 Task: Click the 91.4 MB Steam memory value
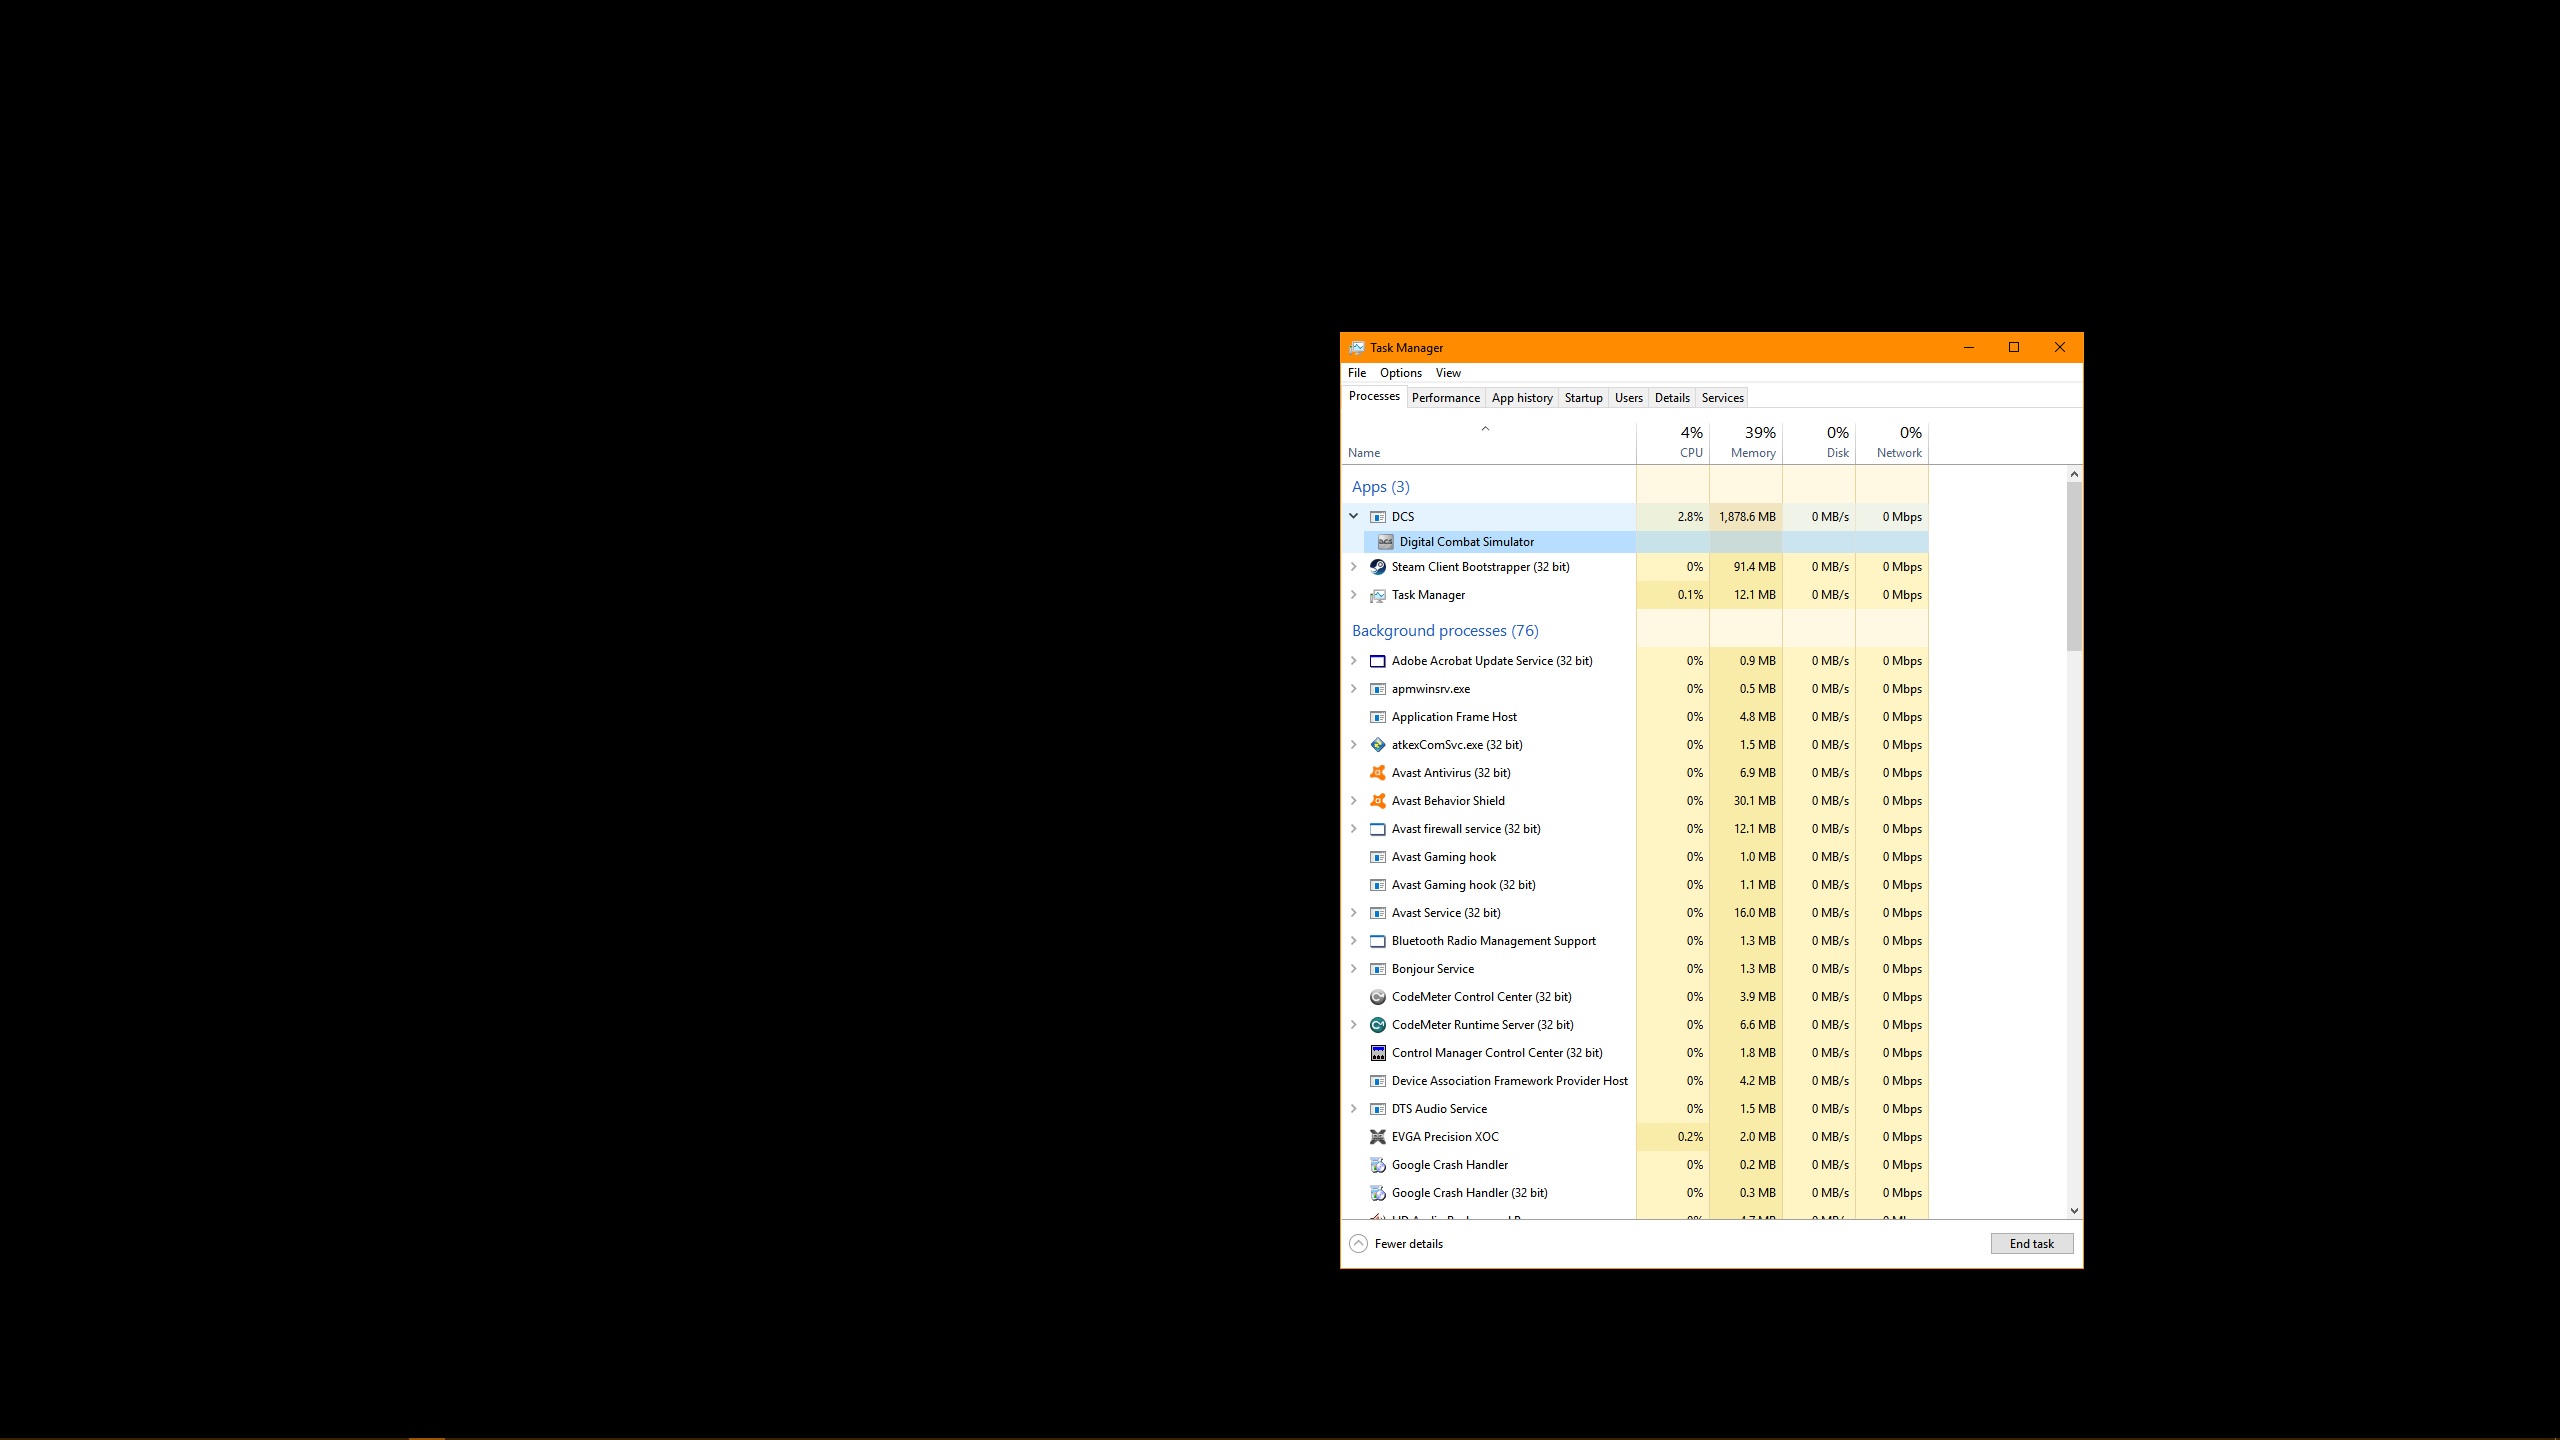coord(1754,567)
